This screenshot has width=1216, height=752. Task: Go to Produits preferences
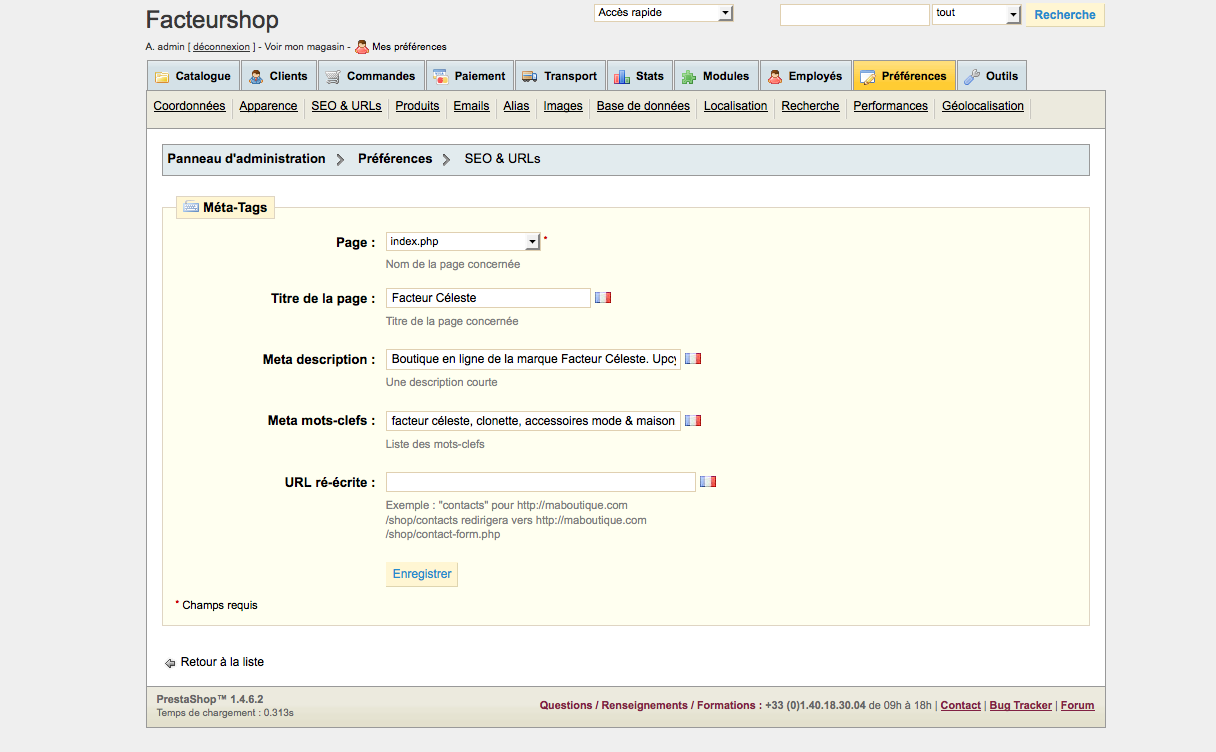pyautogui.click(x=417, y=106)
